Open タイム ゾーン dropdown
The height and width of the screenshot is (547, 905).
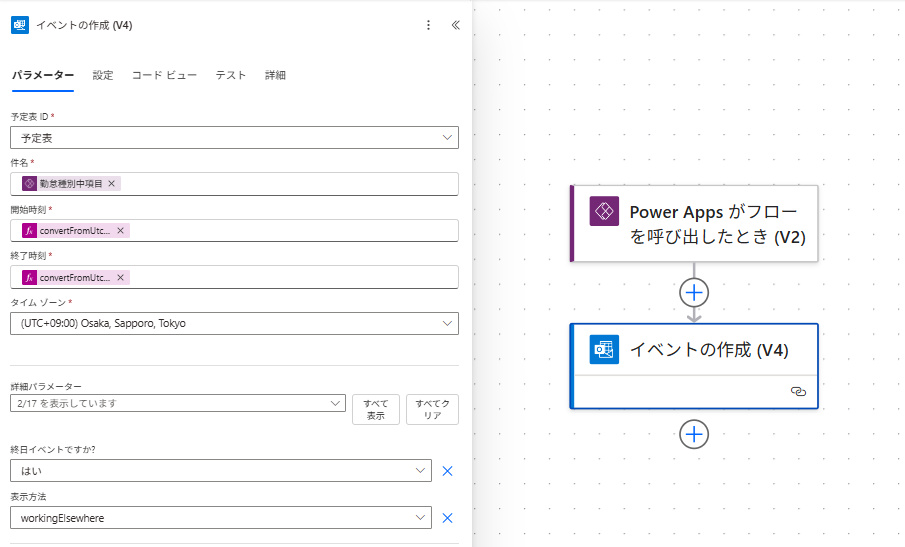234,323
